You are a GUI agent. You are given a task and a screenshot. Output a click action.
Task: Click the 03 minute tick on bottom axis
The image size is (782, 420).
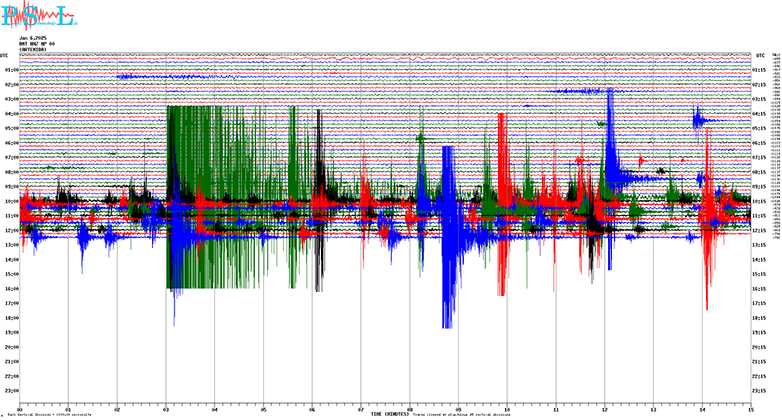point(166,408)
